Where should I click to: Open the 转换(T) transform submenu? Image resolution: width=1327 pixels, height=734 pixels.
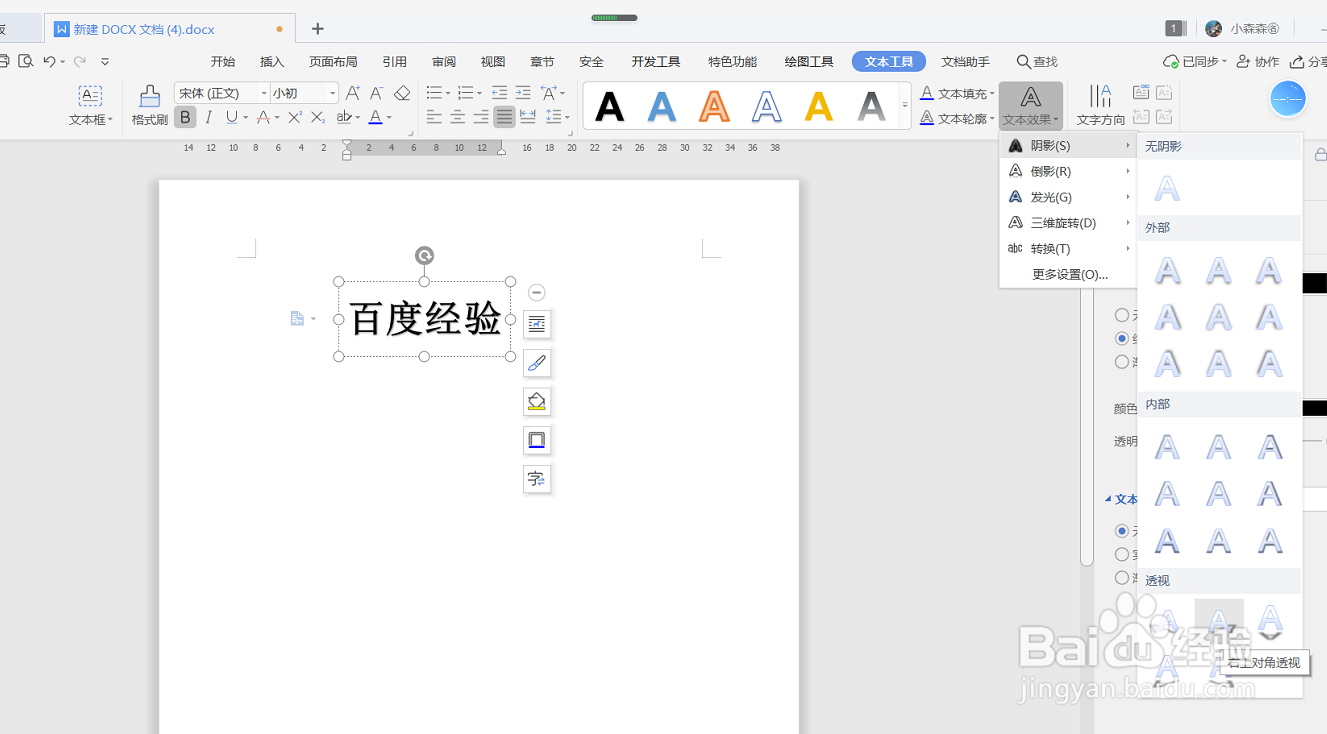[1068, 249]
